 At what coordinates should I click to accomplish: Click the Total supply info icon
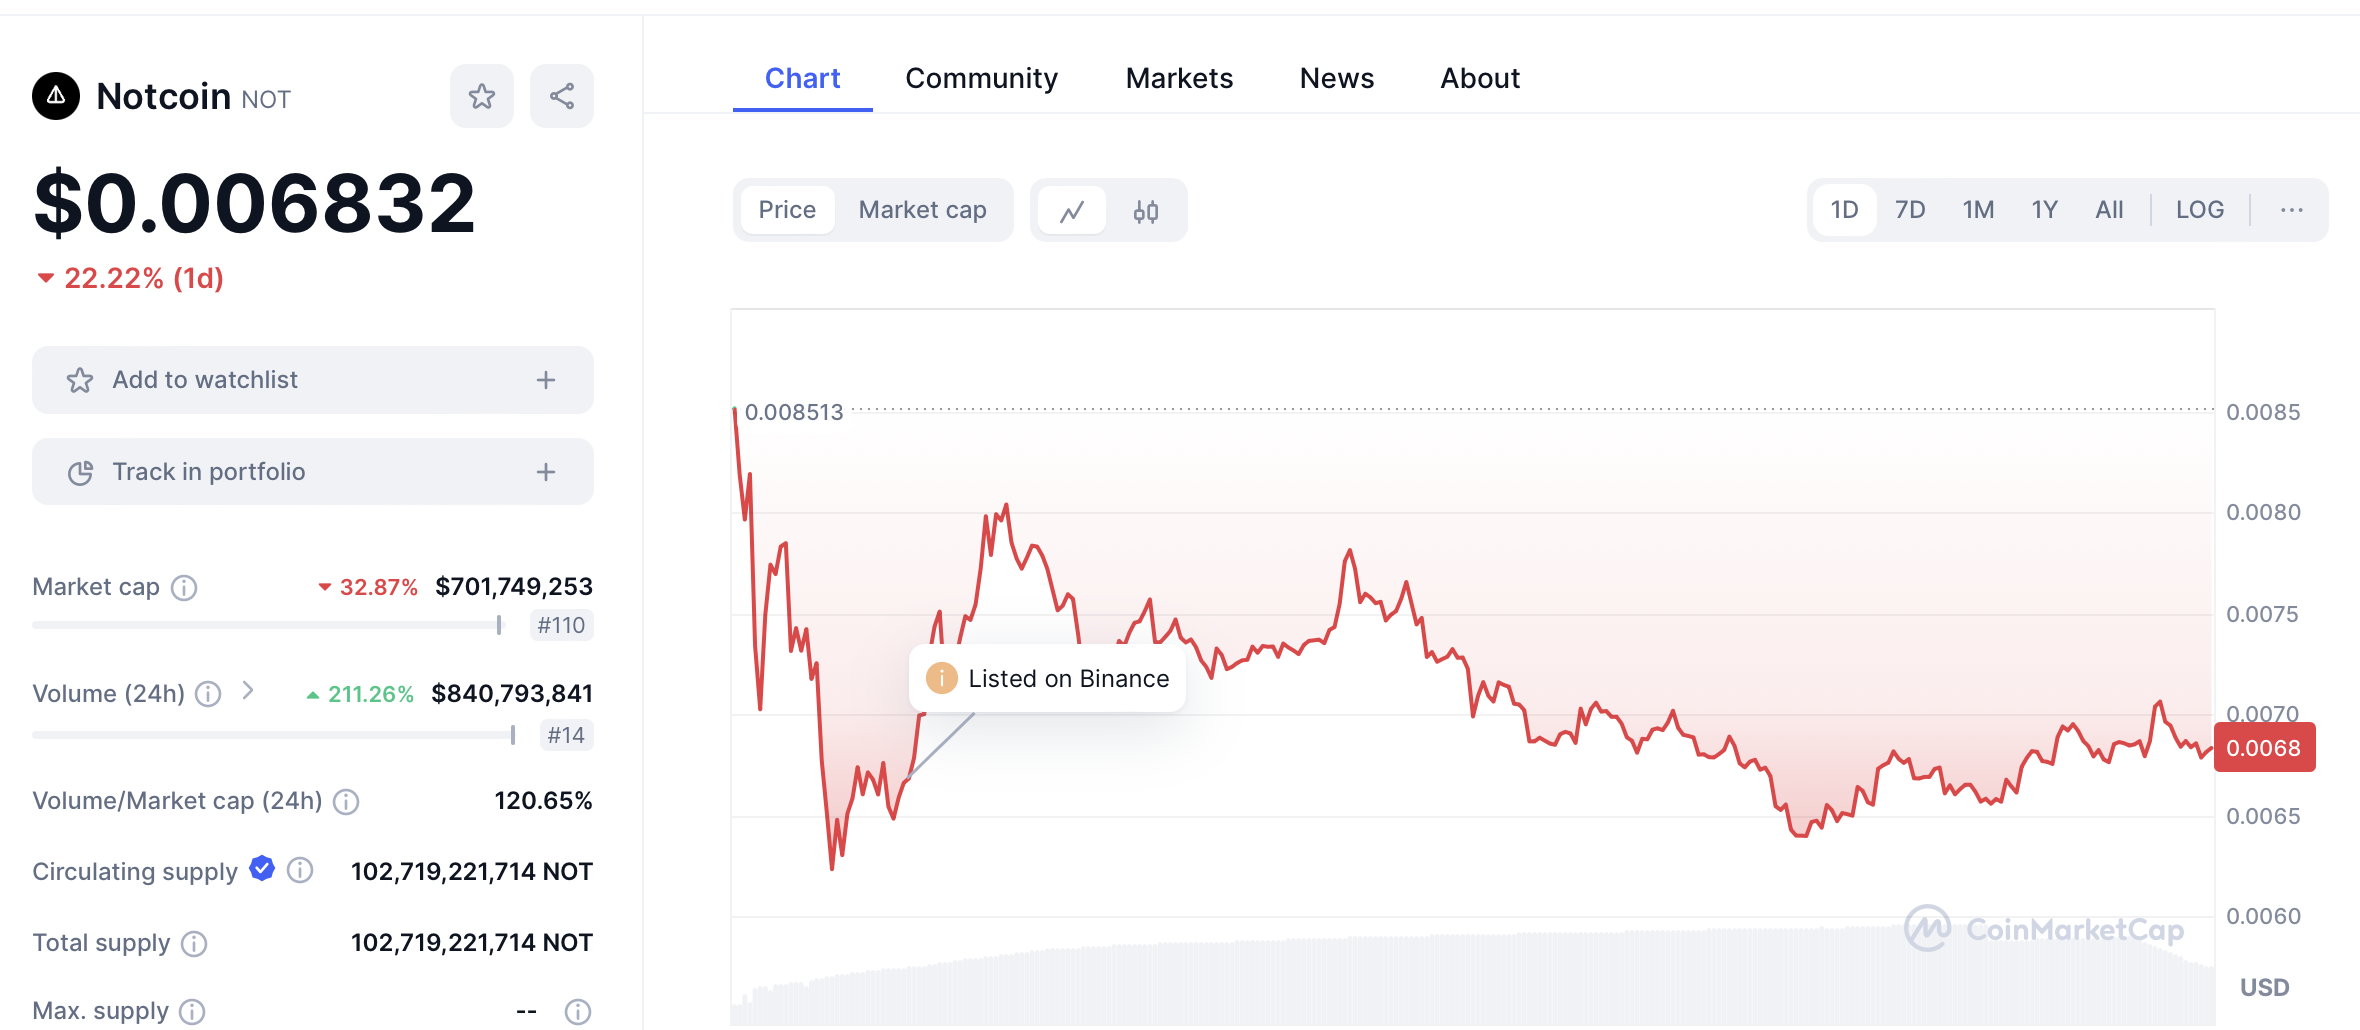click(194, 944)
